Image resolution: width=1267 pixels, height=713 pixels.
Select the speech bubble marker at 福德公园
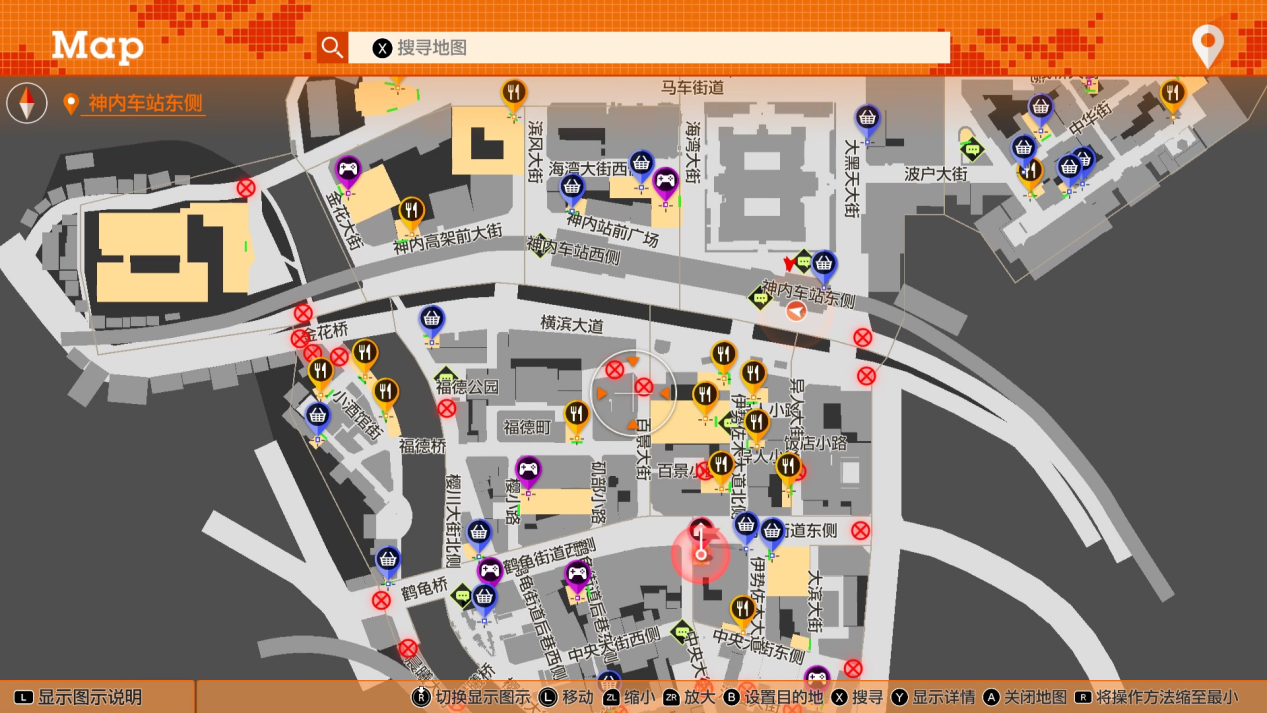point(446,378)
